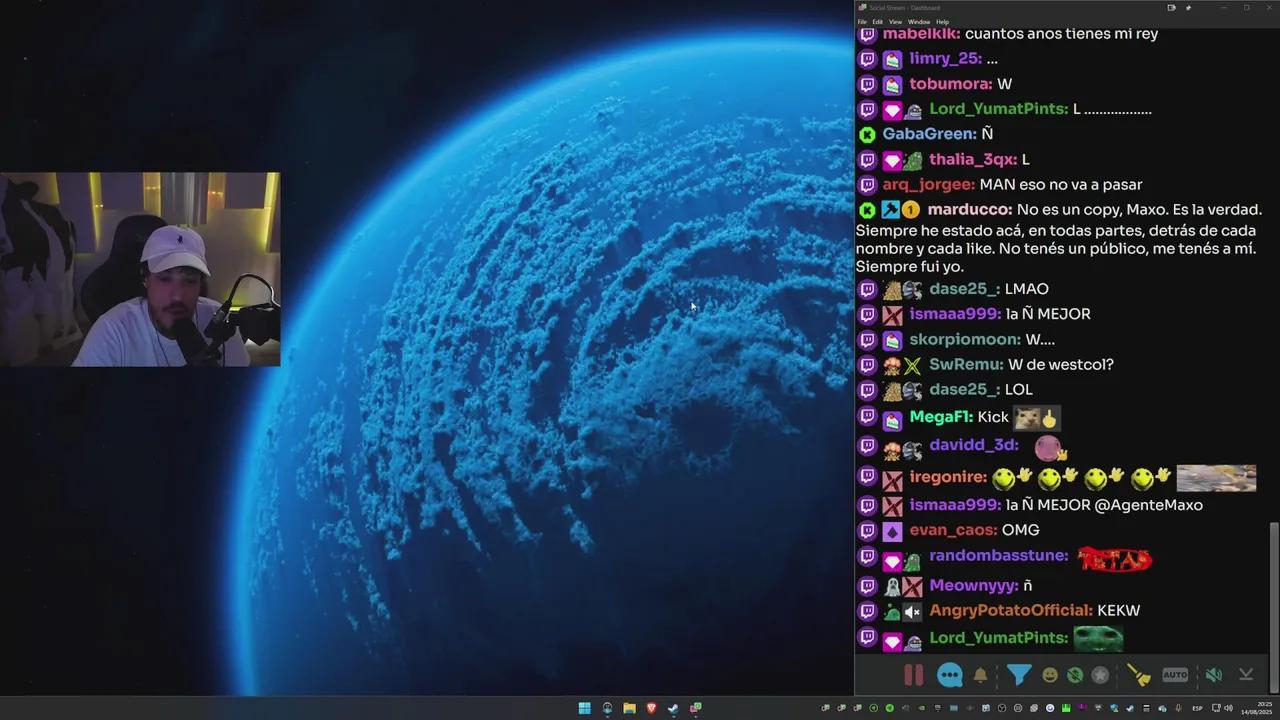
Task: Click the title bar icon left of the pin
Action: (1171, 8)
